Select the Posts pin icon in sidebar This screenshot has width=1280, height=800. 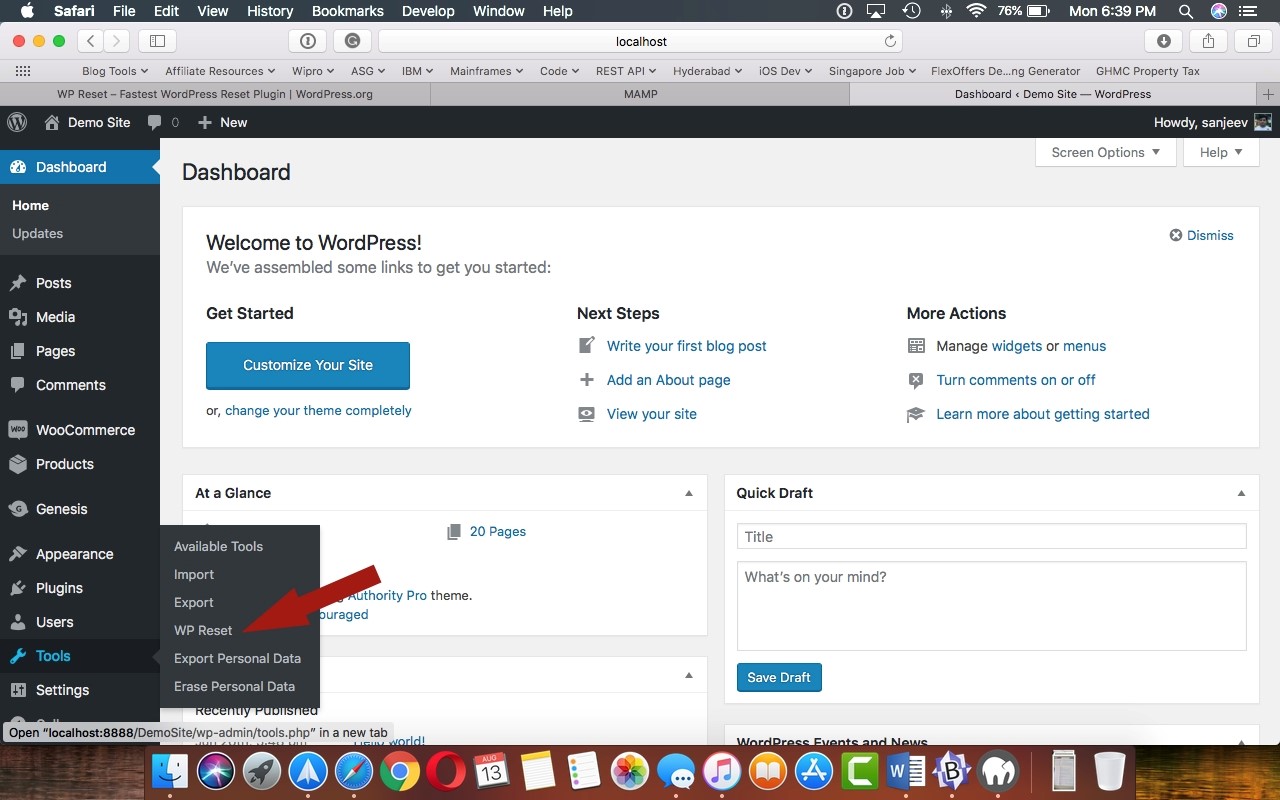pyautogui.click(x=22, y=283)
